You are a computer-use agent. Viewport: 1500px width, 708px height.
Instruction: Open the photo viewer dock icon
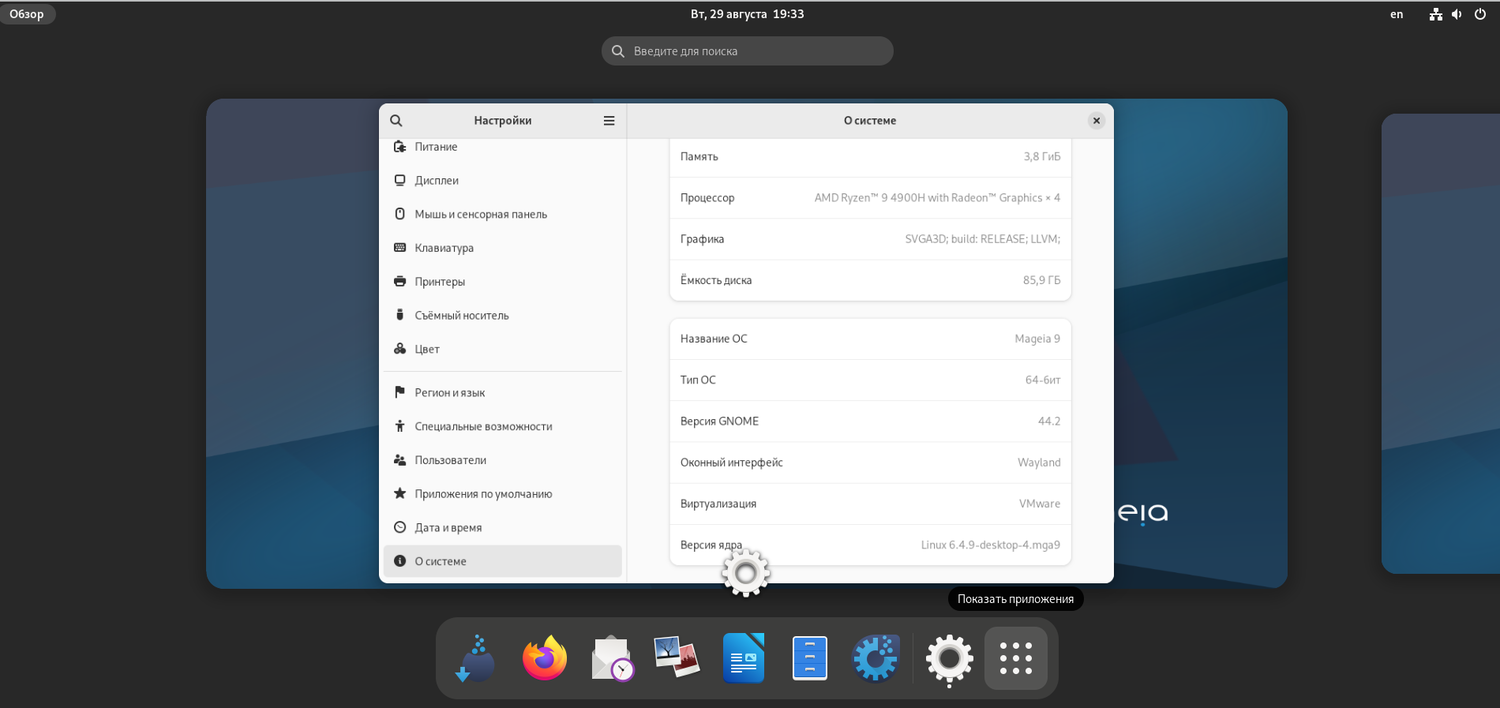(x=677, y=658)
